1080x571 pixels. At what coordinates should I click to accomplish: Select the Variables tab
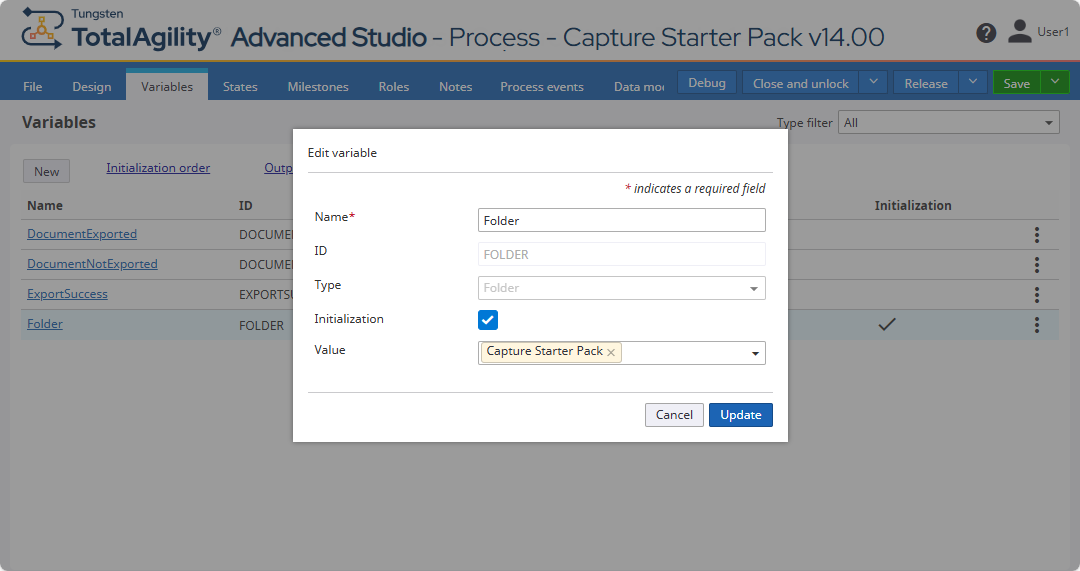167,86
